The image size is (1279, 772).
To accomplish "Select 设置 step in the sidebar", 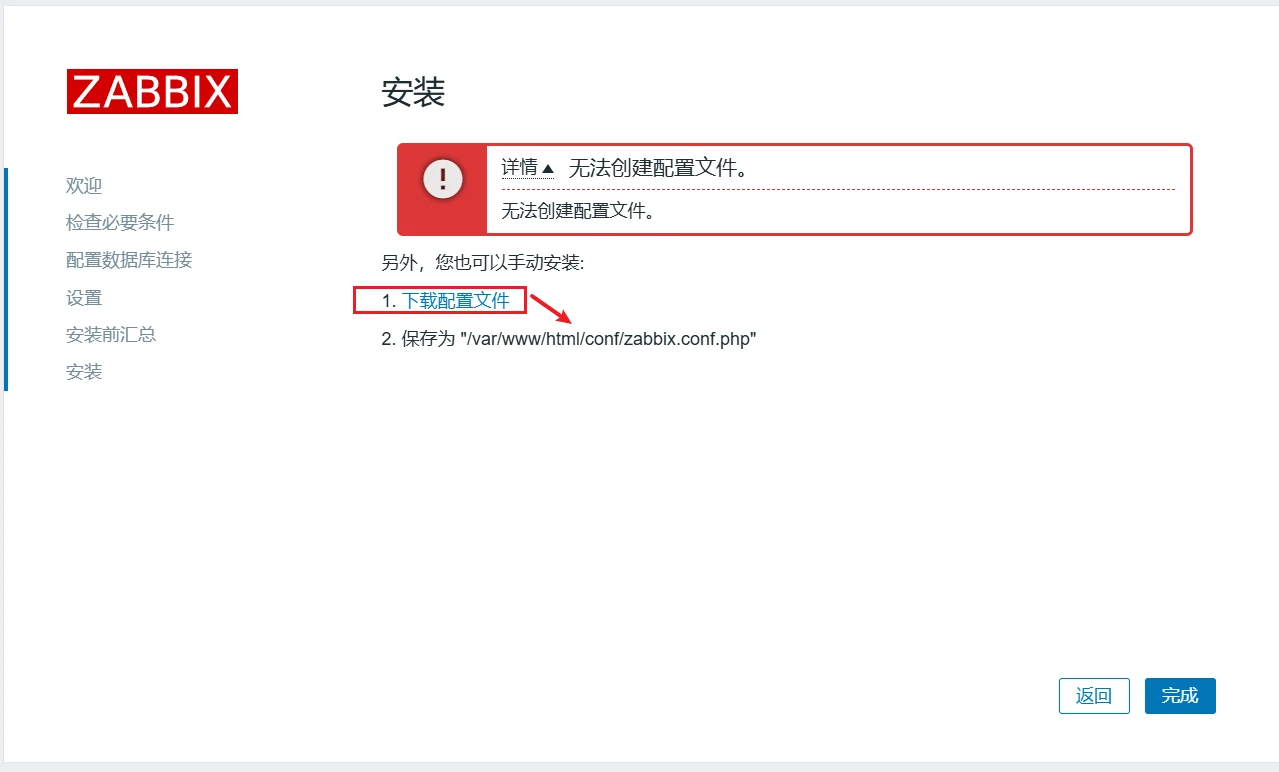I will point(84,298).
